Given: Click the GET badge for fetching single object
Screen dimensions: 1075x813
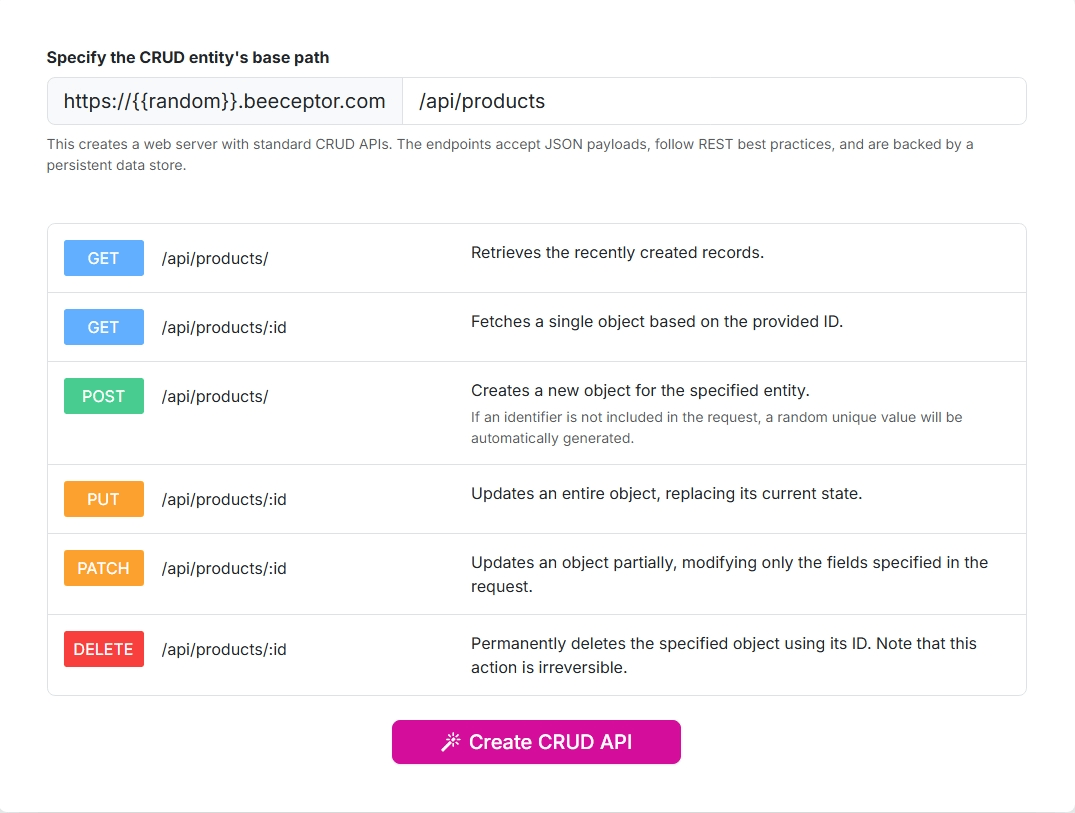Looking at the screenshot, I should 103,327.
